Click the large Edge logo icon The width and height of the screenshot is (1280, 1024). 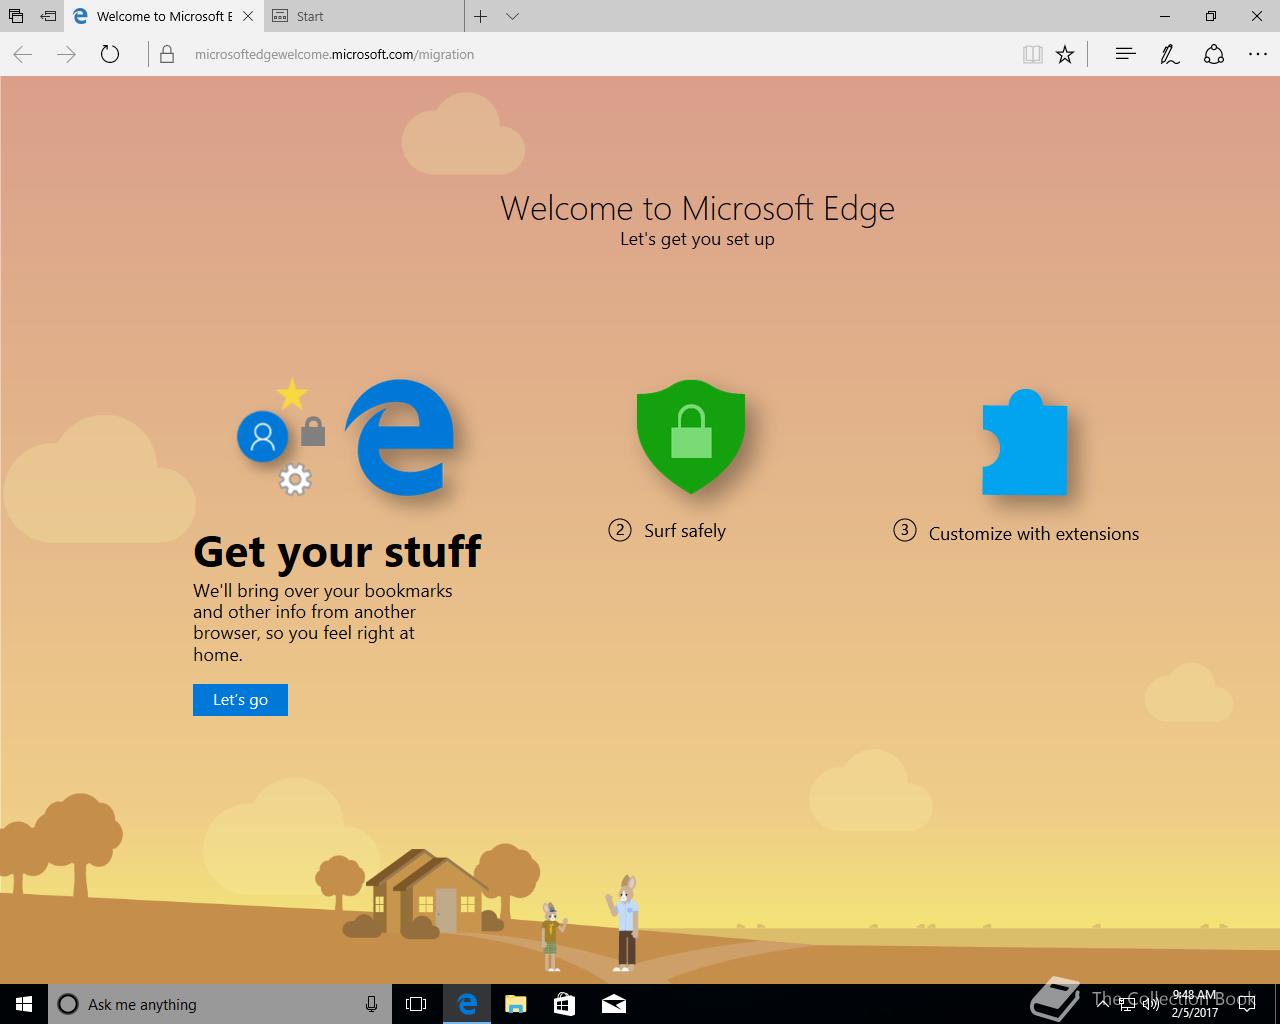[400, 437]
